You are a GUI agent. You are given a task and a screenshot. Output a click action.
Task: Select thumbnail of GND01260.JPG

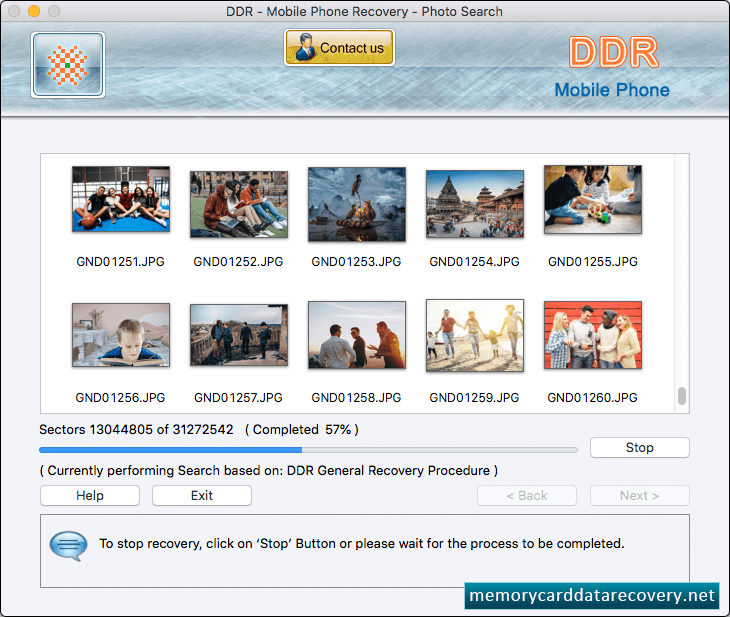(x=593, y=335)
